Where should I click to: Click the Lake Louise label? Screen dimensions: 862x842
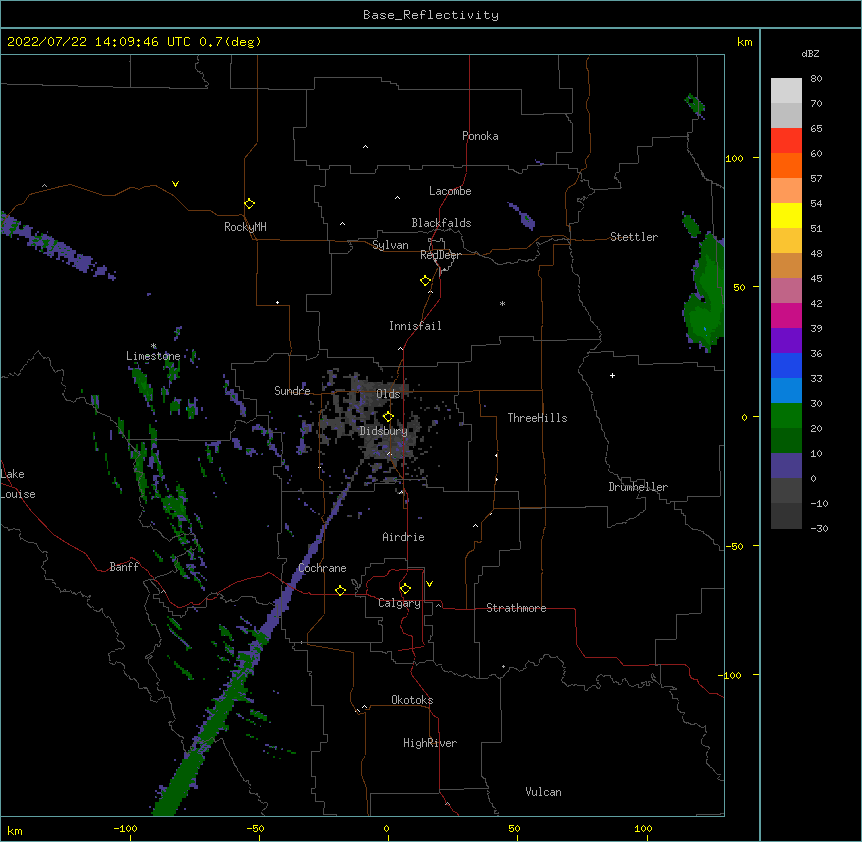point(18,484)
